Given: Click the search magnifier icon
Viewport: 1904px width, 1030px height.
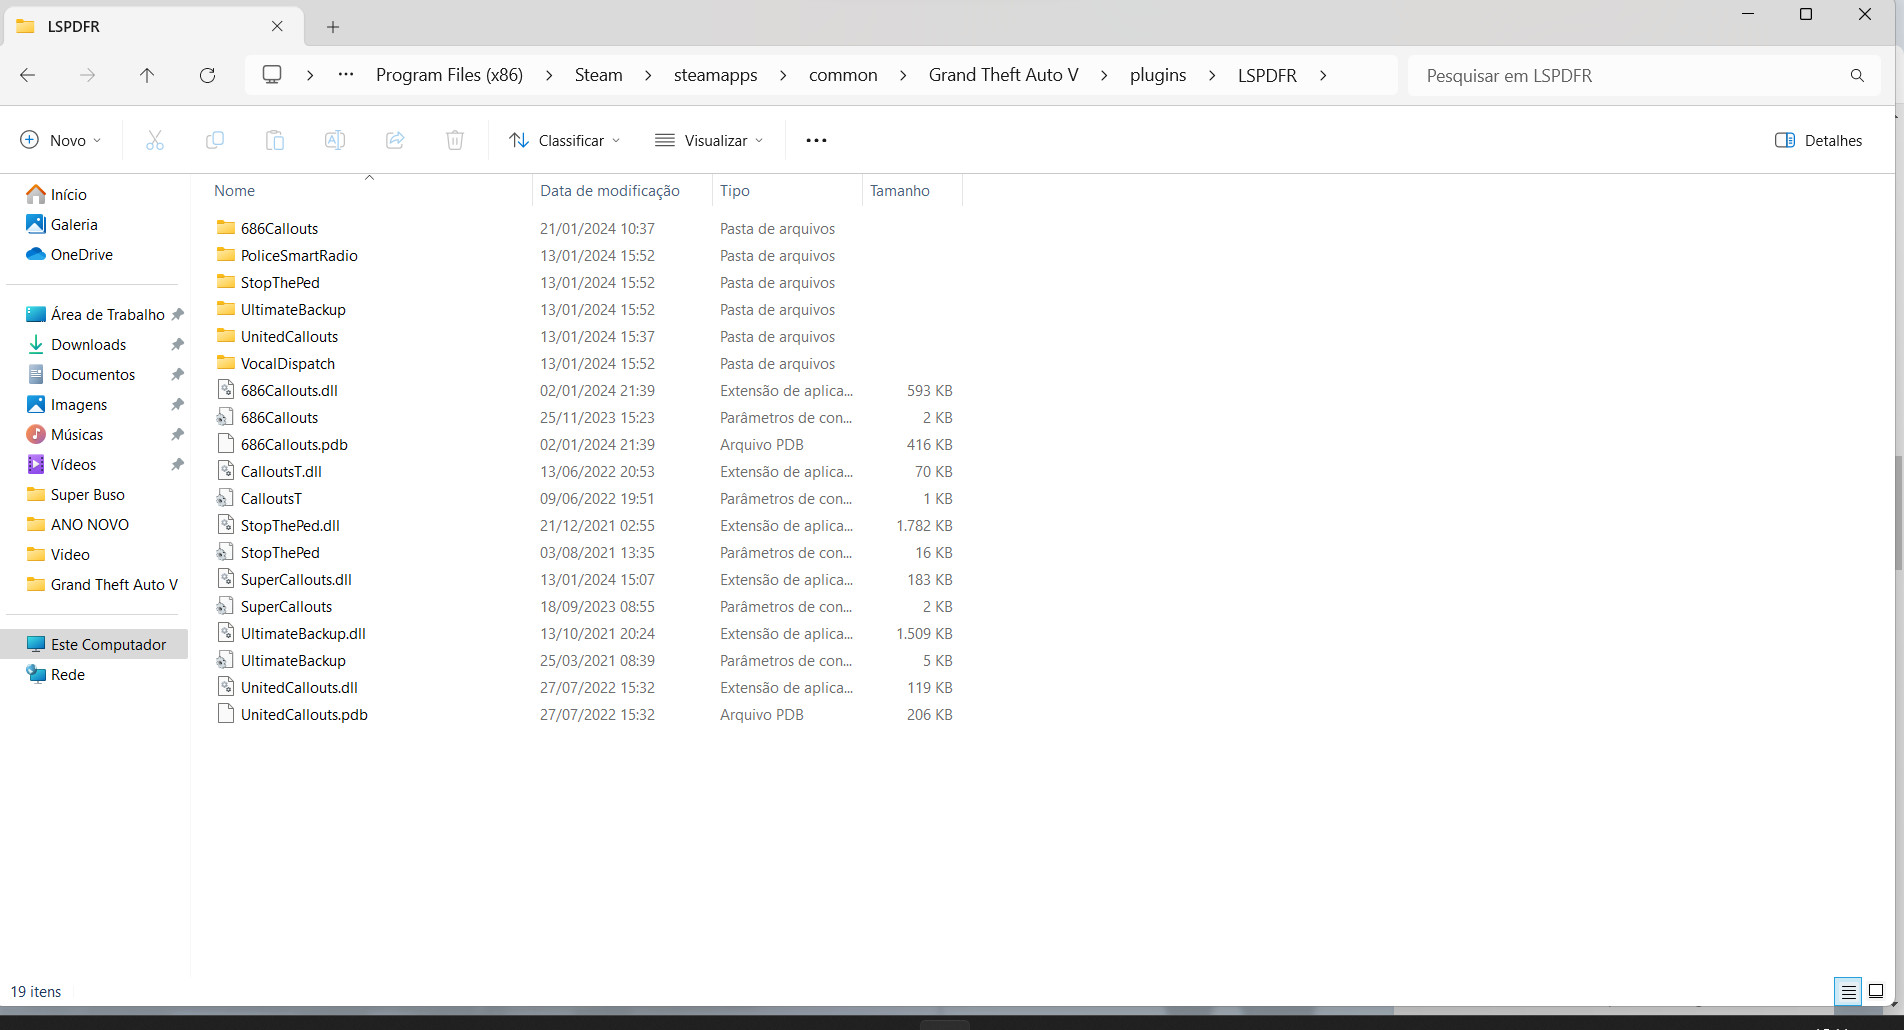Looking at the screenshot, I should [x=1857, y=76].
